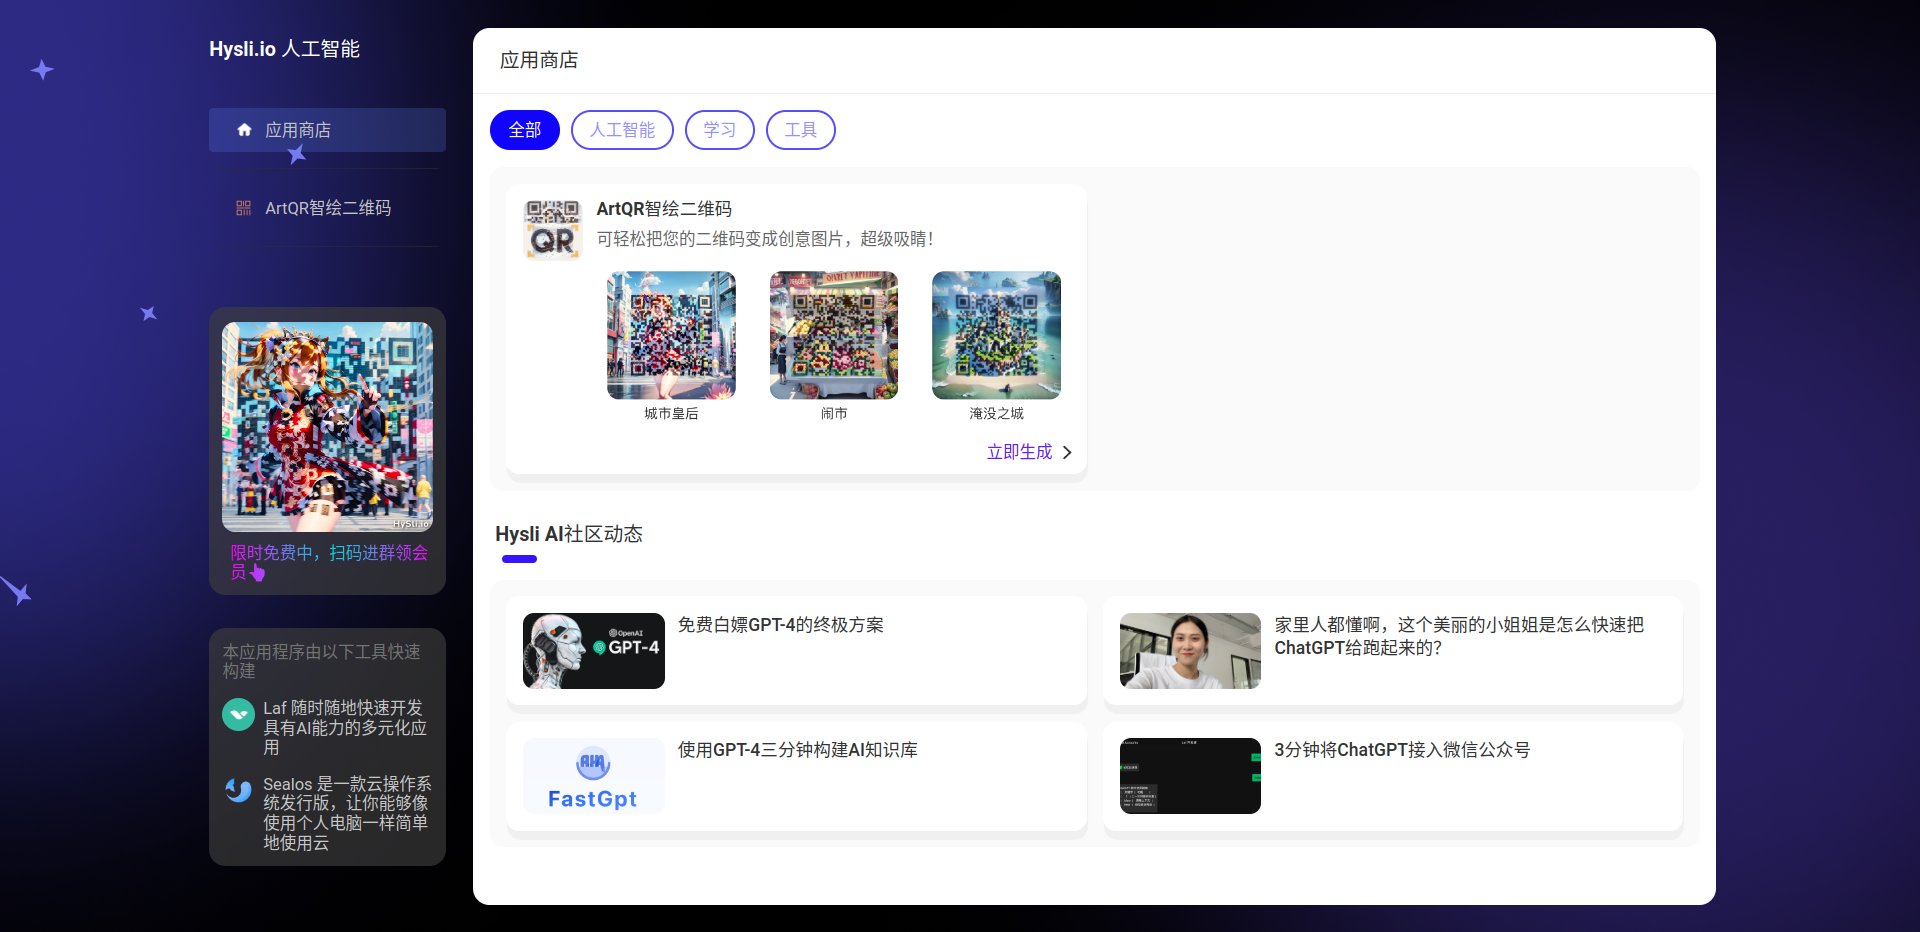
Task: Click the chevron arrow next to 立即生成
Action: point(1067,452)
